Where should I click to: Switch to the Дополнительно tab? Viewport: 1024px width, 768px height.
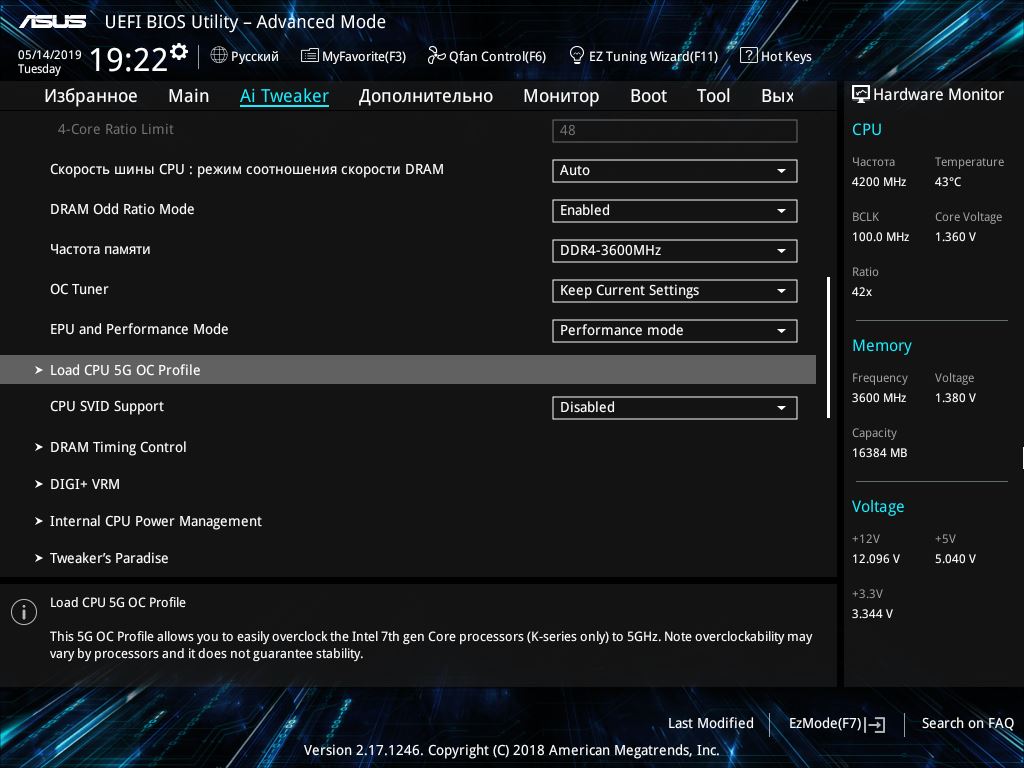click(x=426, y=96)
